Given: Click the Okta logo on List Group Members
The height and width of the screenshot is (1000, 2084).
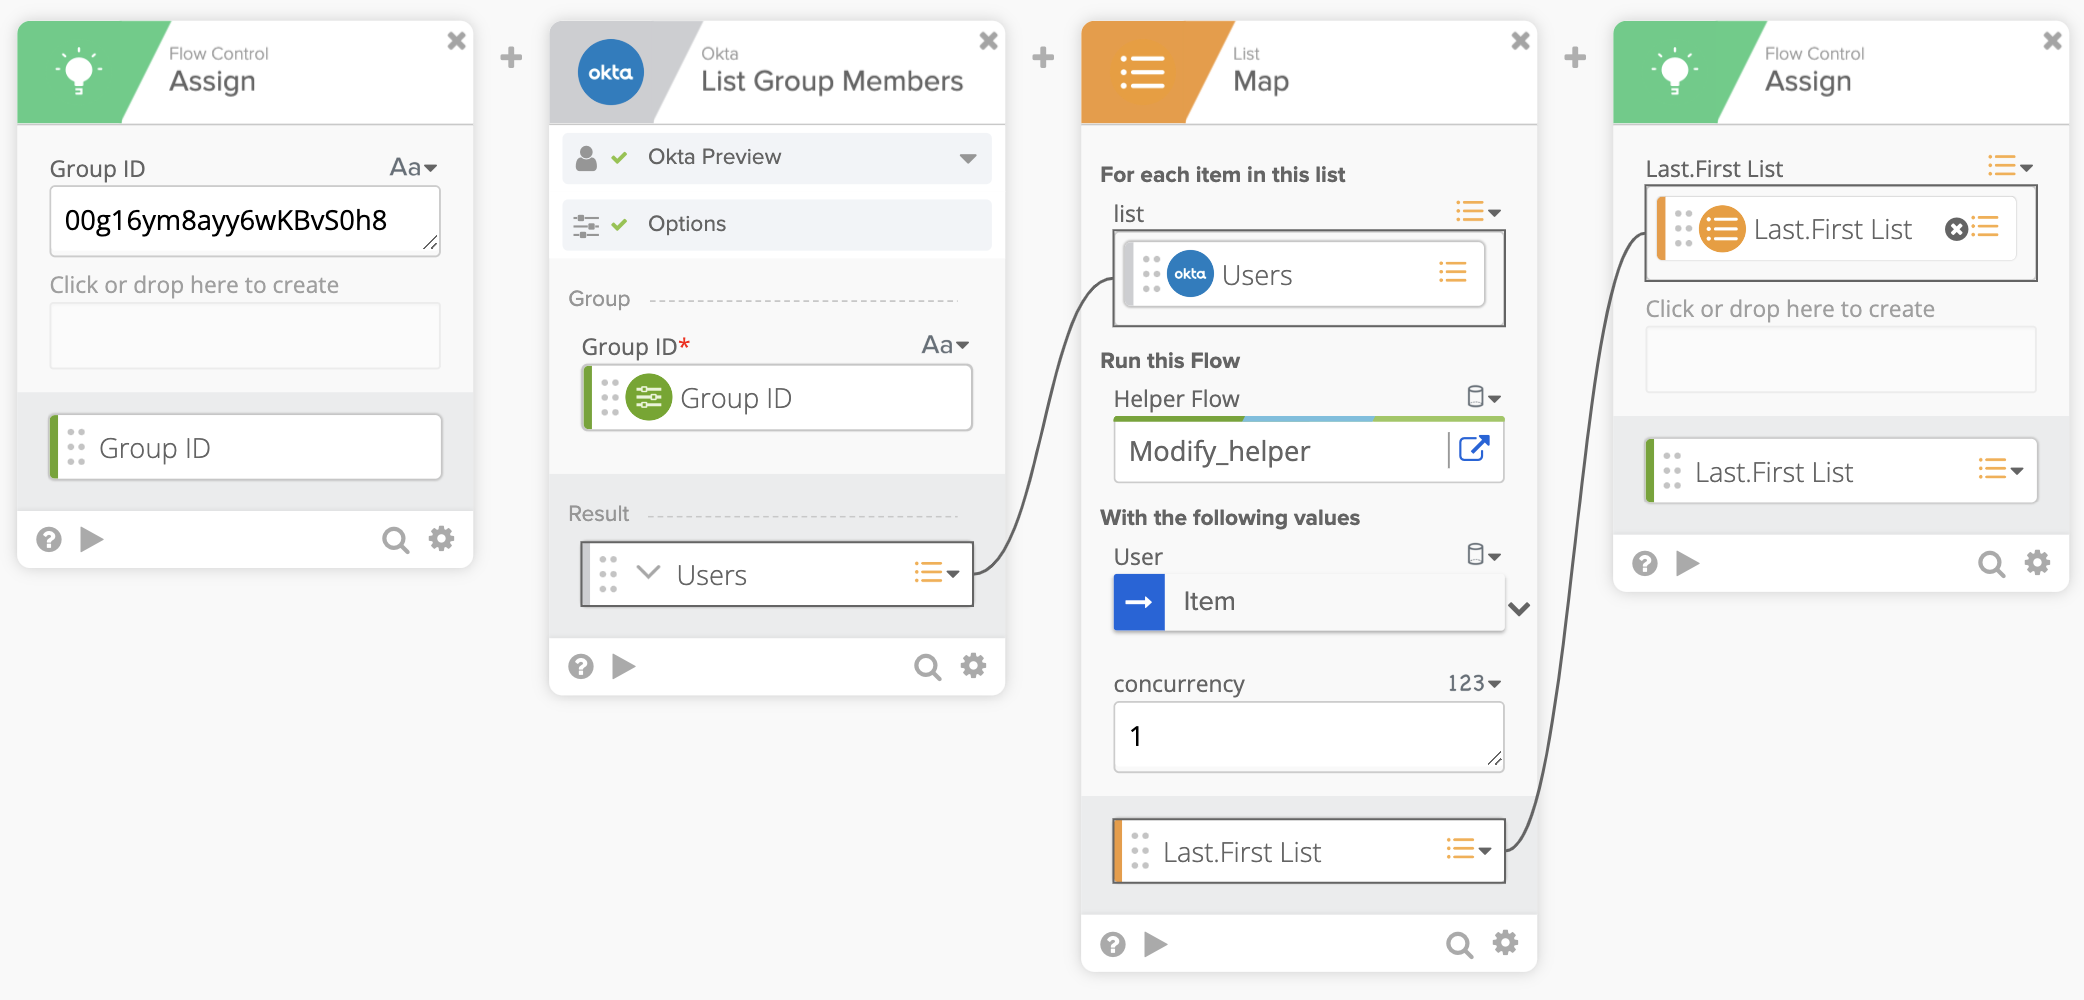Looking at the screenshot, I should coord(610,72).
